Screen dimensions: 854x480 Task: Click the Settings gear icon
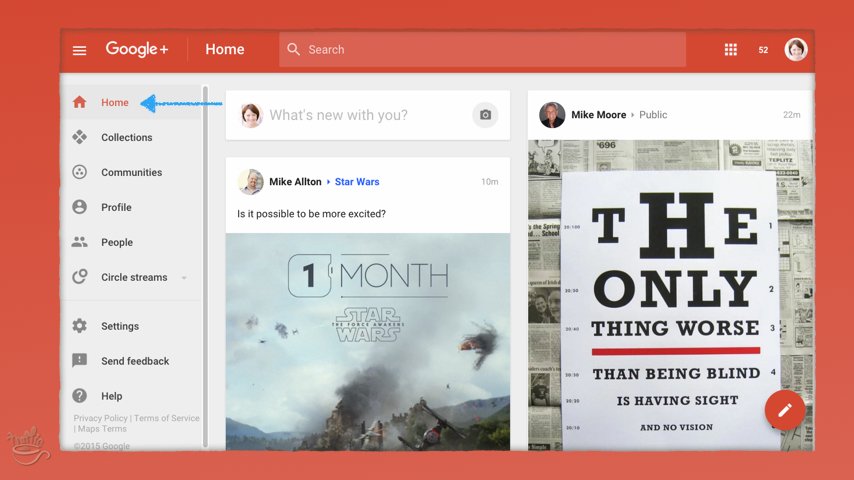point(80,326)
